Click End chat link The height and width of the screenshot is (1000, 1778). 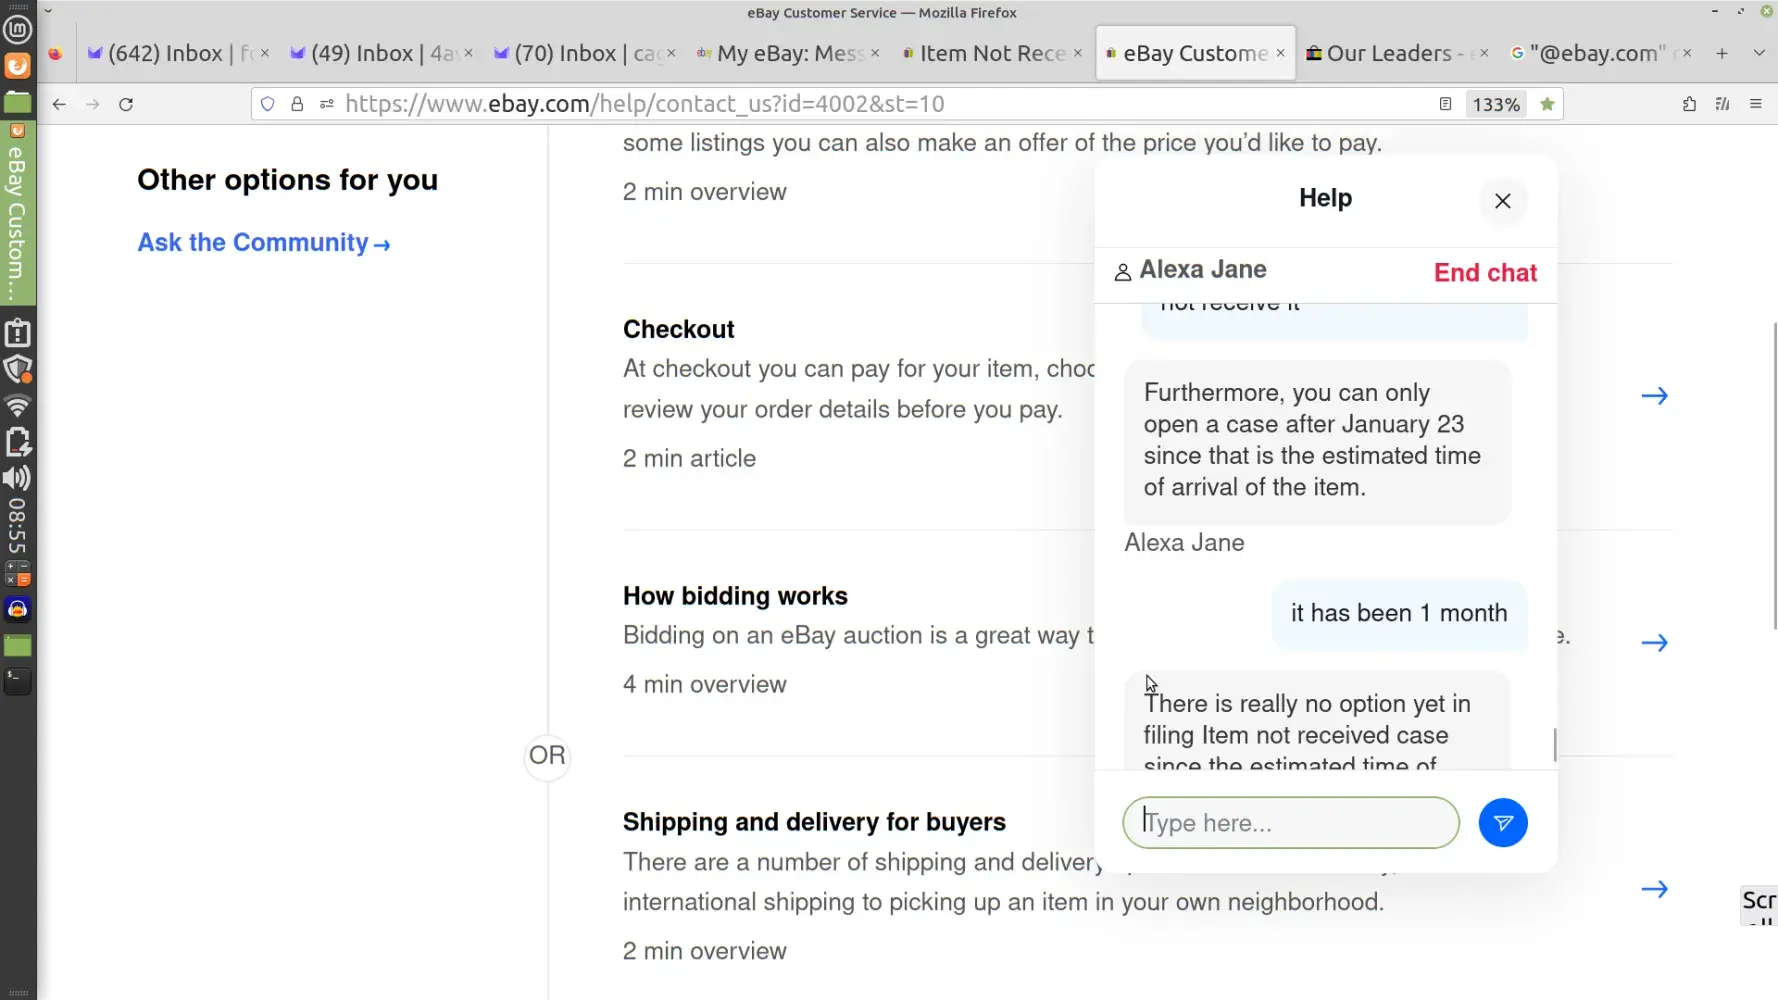pos(1484,273)
